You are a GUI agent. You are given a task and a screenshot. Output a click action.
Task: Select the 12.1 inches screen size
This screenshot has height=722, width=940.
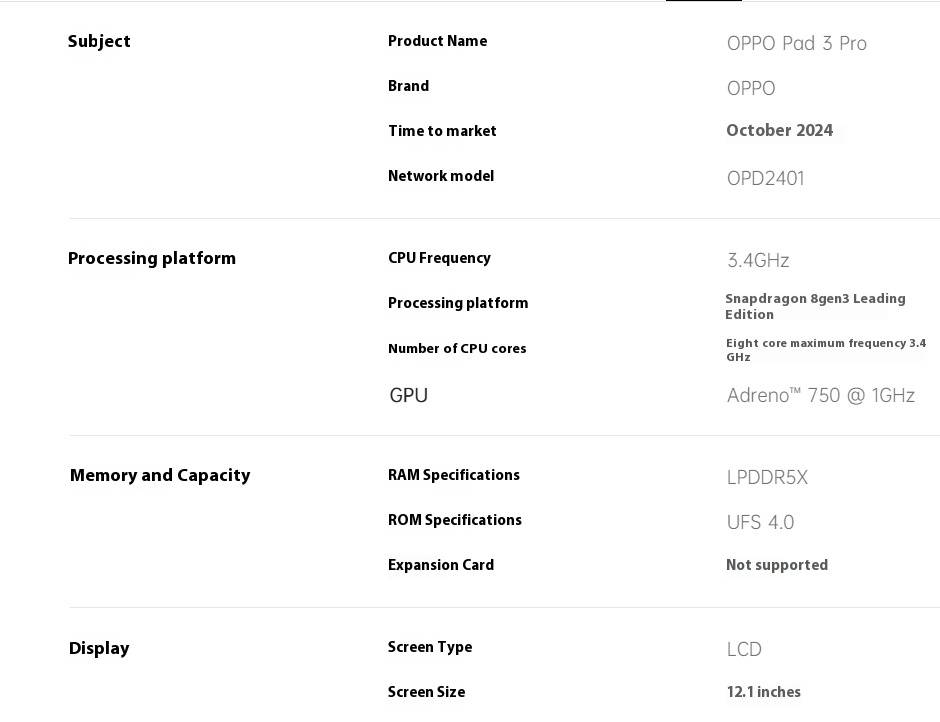[763, 692]
